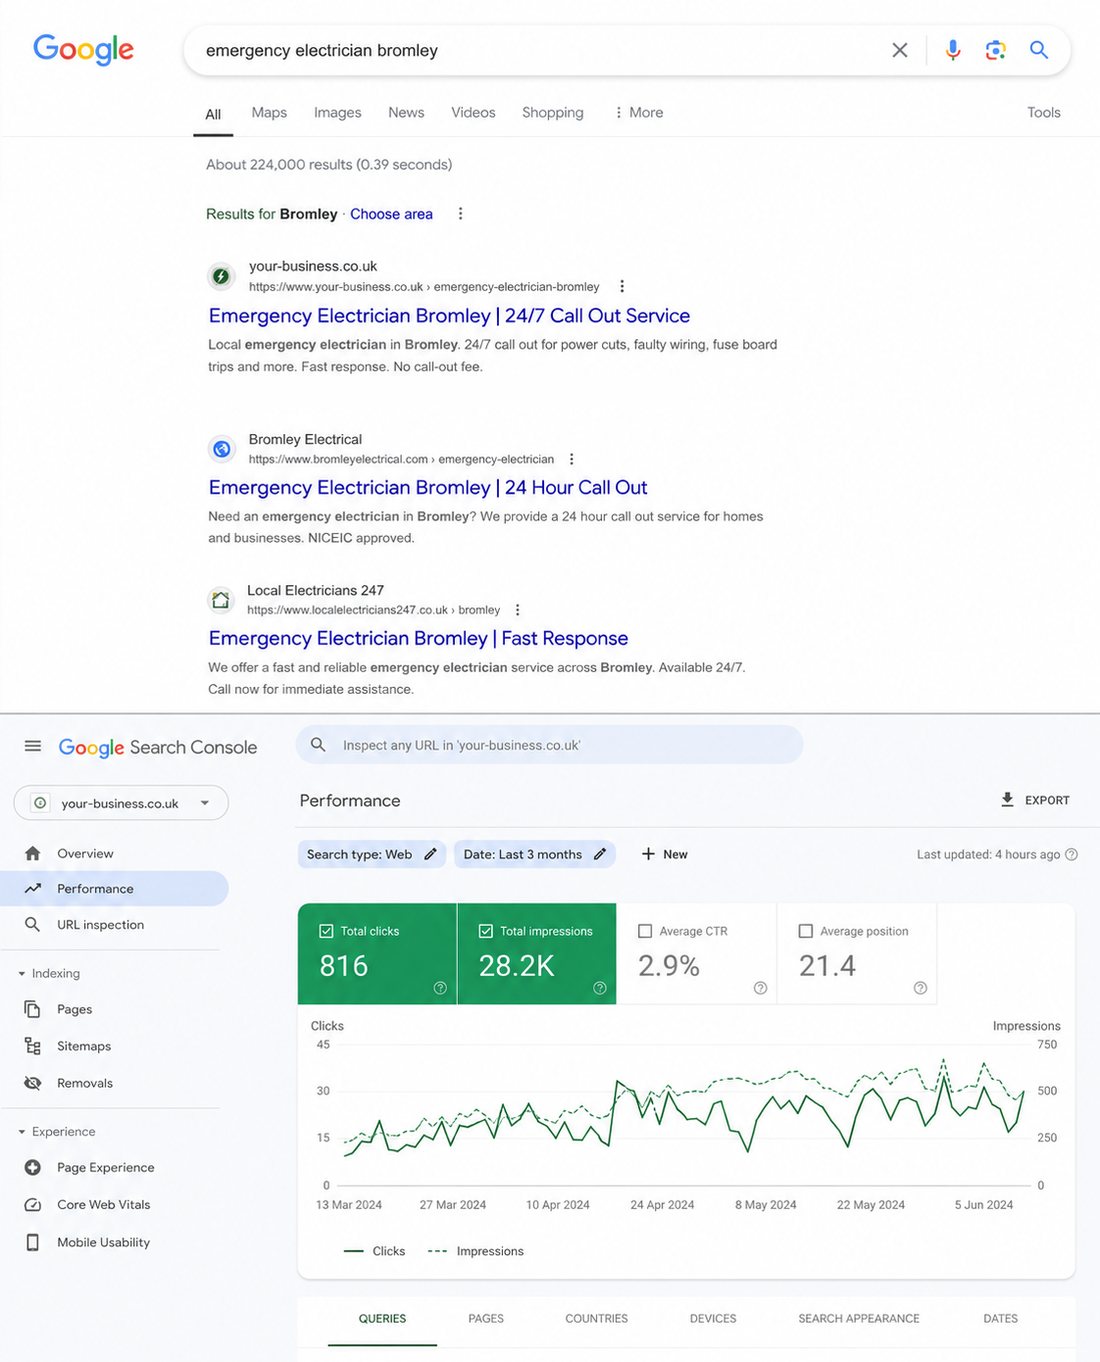Switch to the Maps tab
Screen dimensions: 1100x1362
tap(269, 112)
